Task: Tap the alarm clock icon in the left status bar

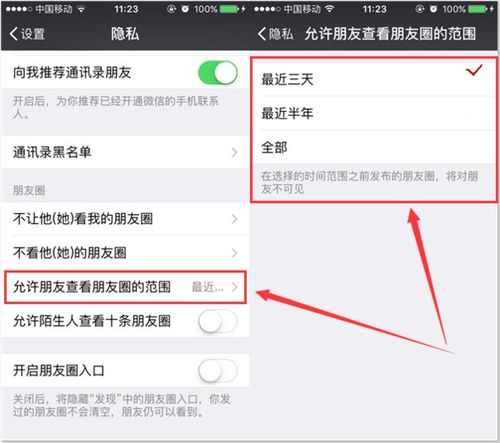Action: pyautogui.click(x=185, y=9)
